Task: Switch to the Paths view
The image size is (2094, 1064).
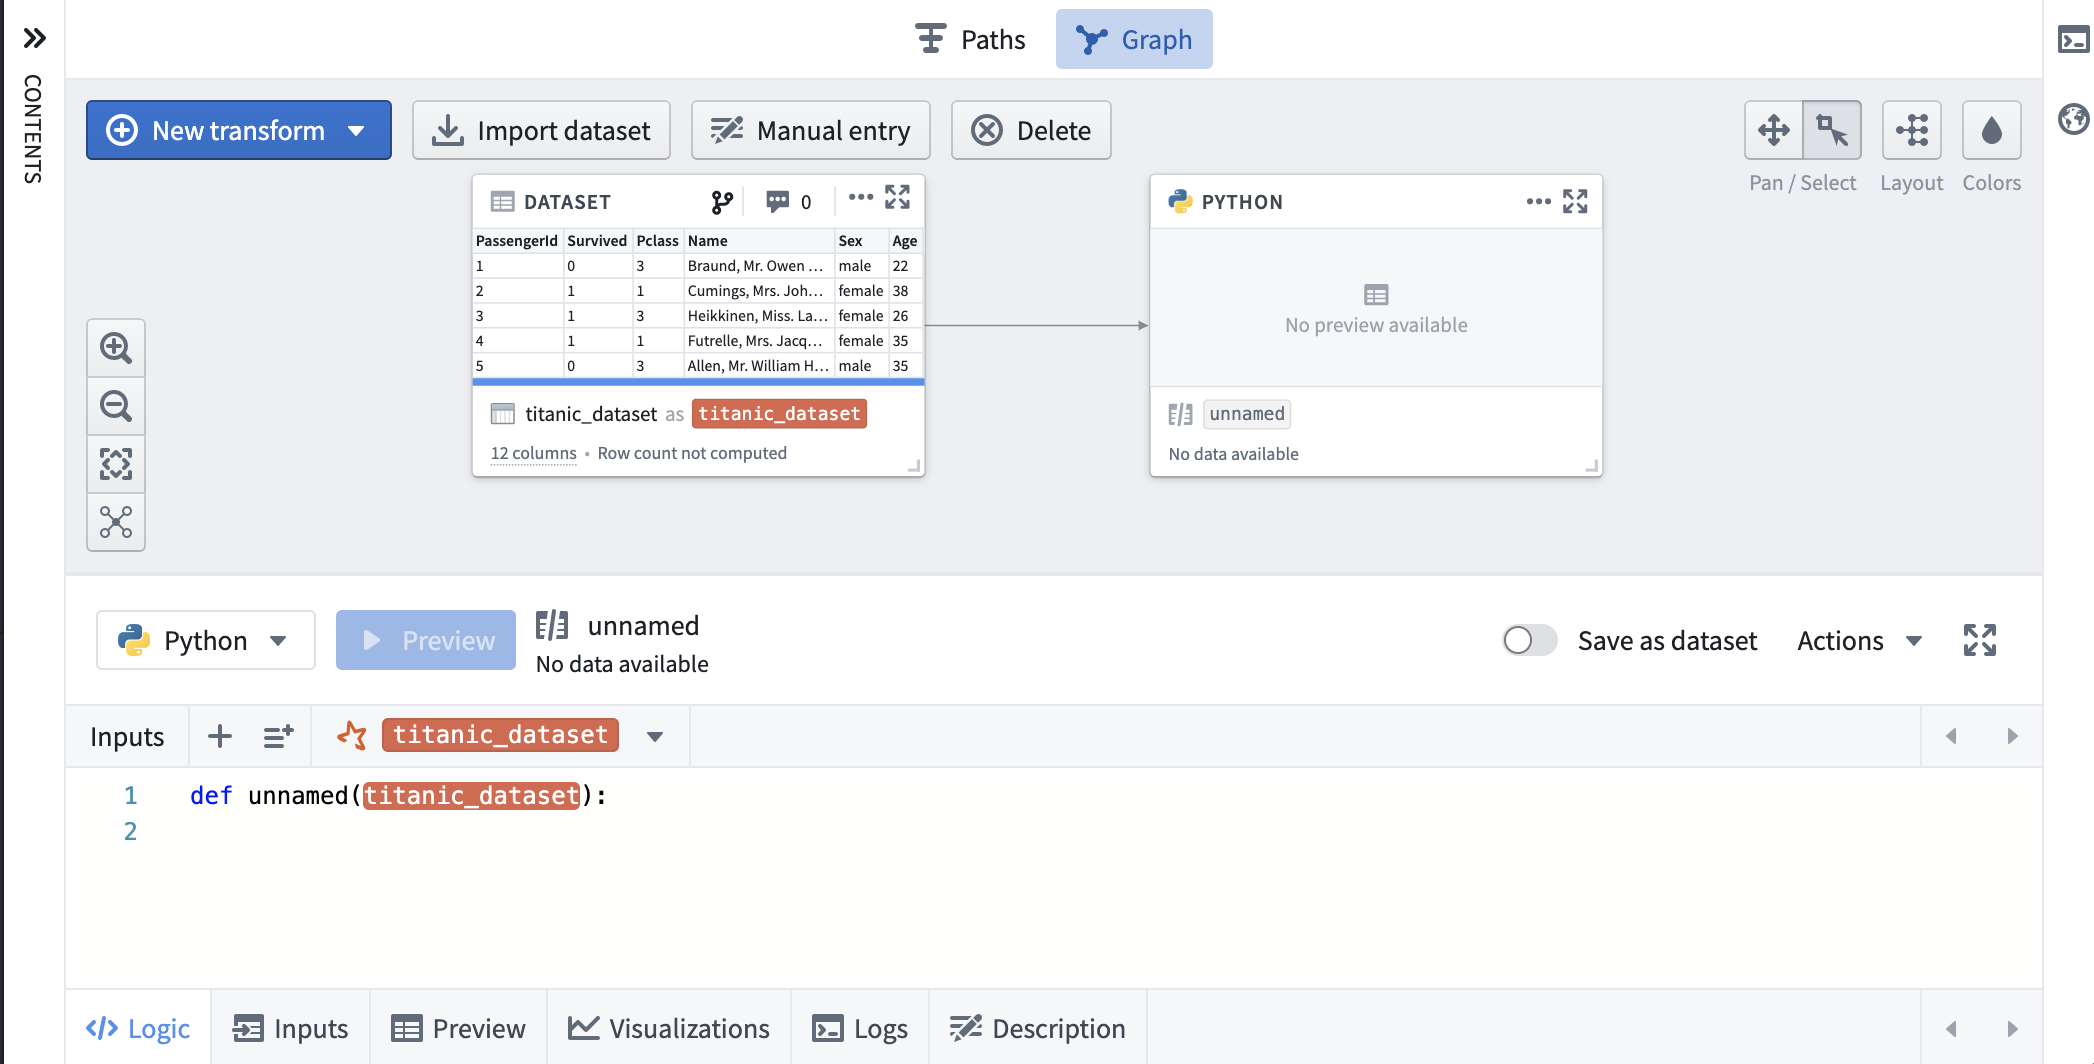Action: 970,40
